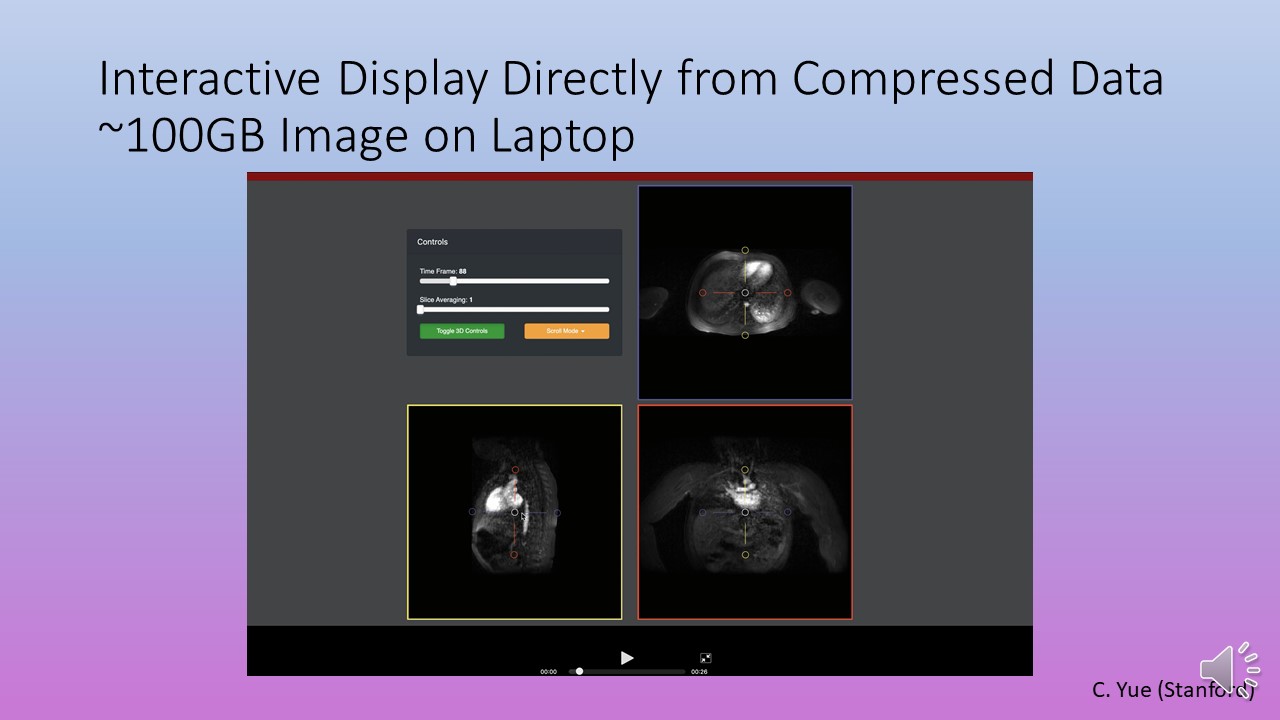Click the Toggle 3D Controls button
1280x720 pixels.
pyautogui.click(x=462, y=331)
